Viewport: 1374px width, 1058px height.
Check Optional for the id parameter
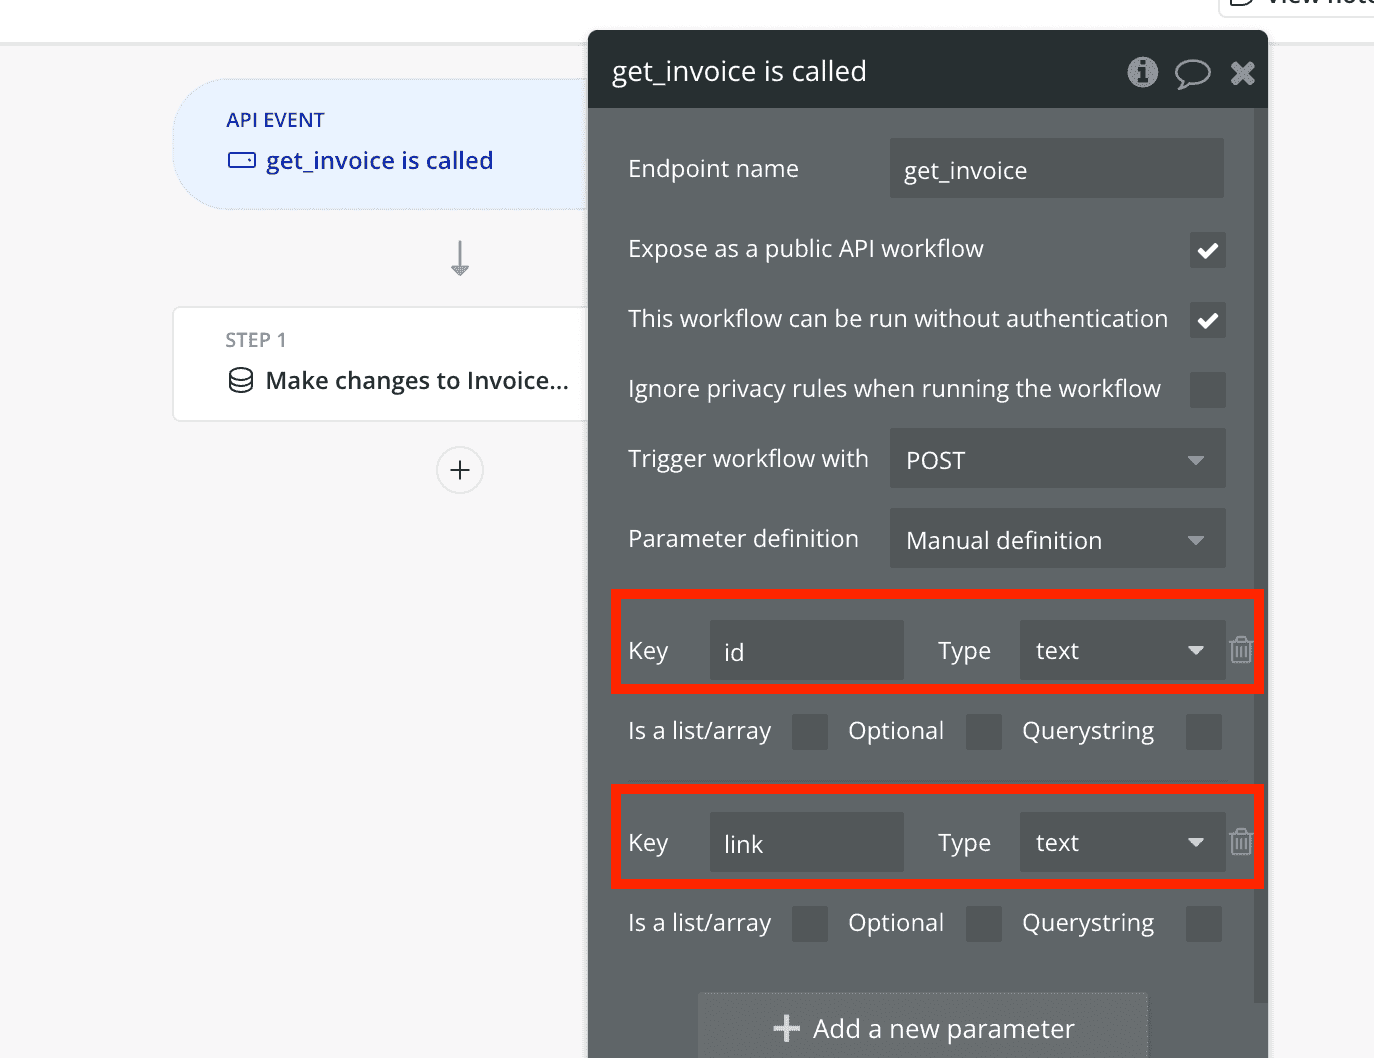pyautogui.click(x=983, y=732)
